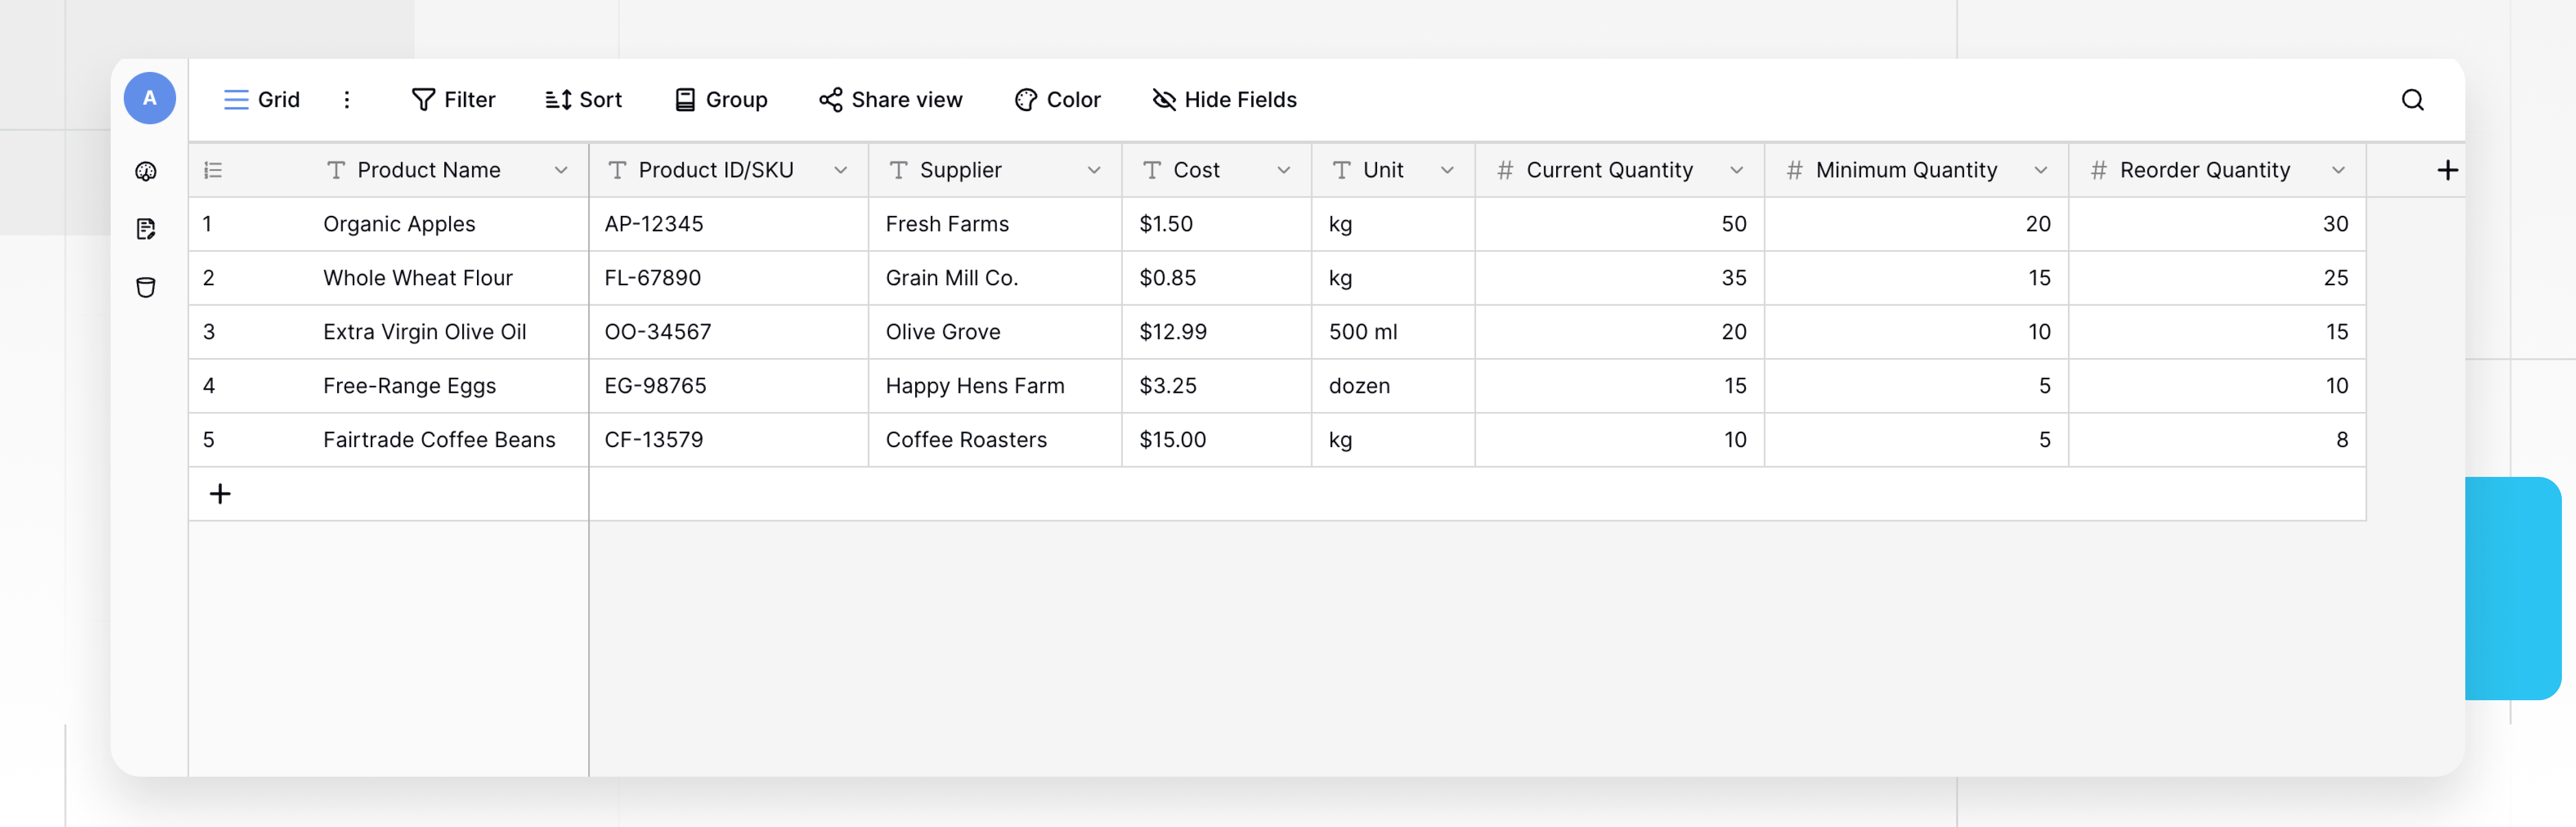The image size is (2576, 827).
Task: Open the search in this grid
Action: [x=2412, y=99]
